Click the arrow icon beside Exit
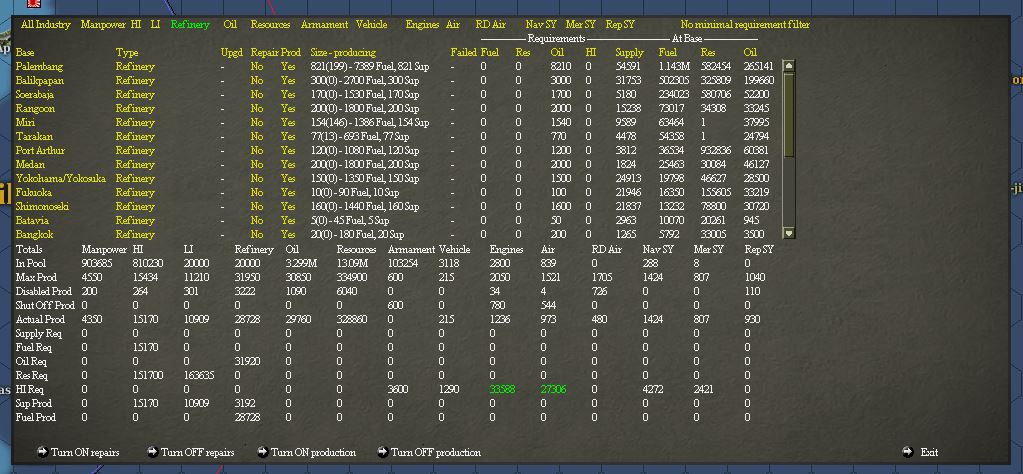The width and height of the screenshot is (1023, 474). [x=908, y=452]
